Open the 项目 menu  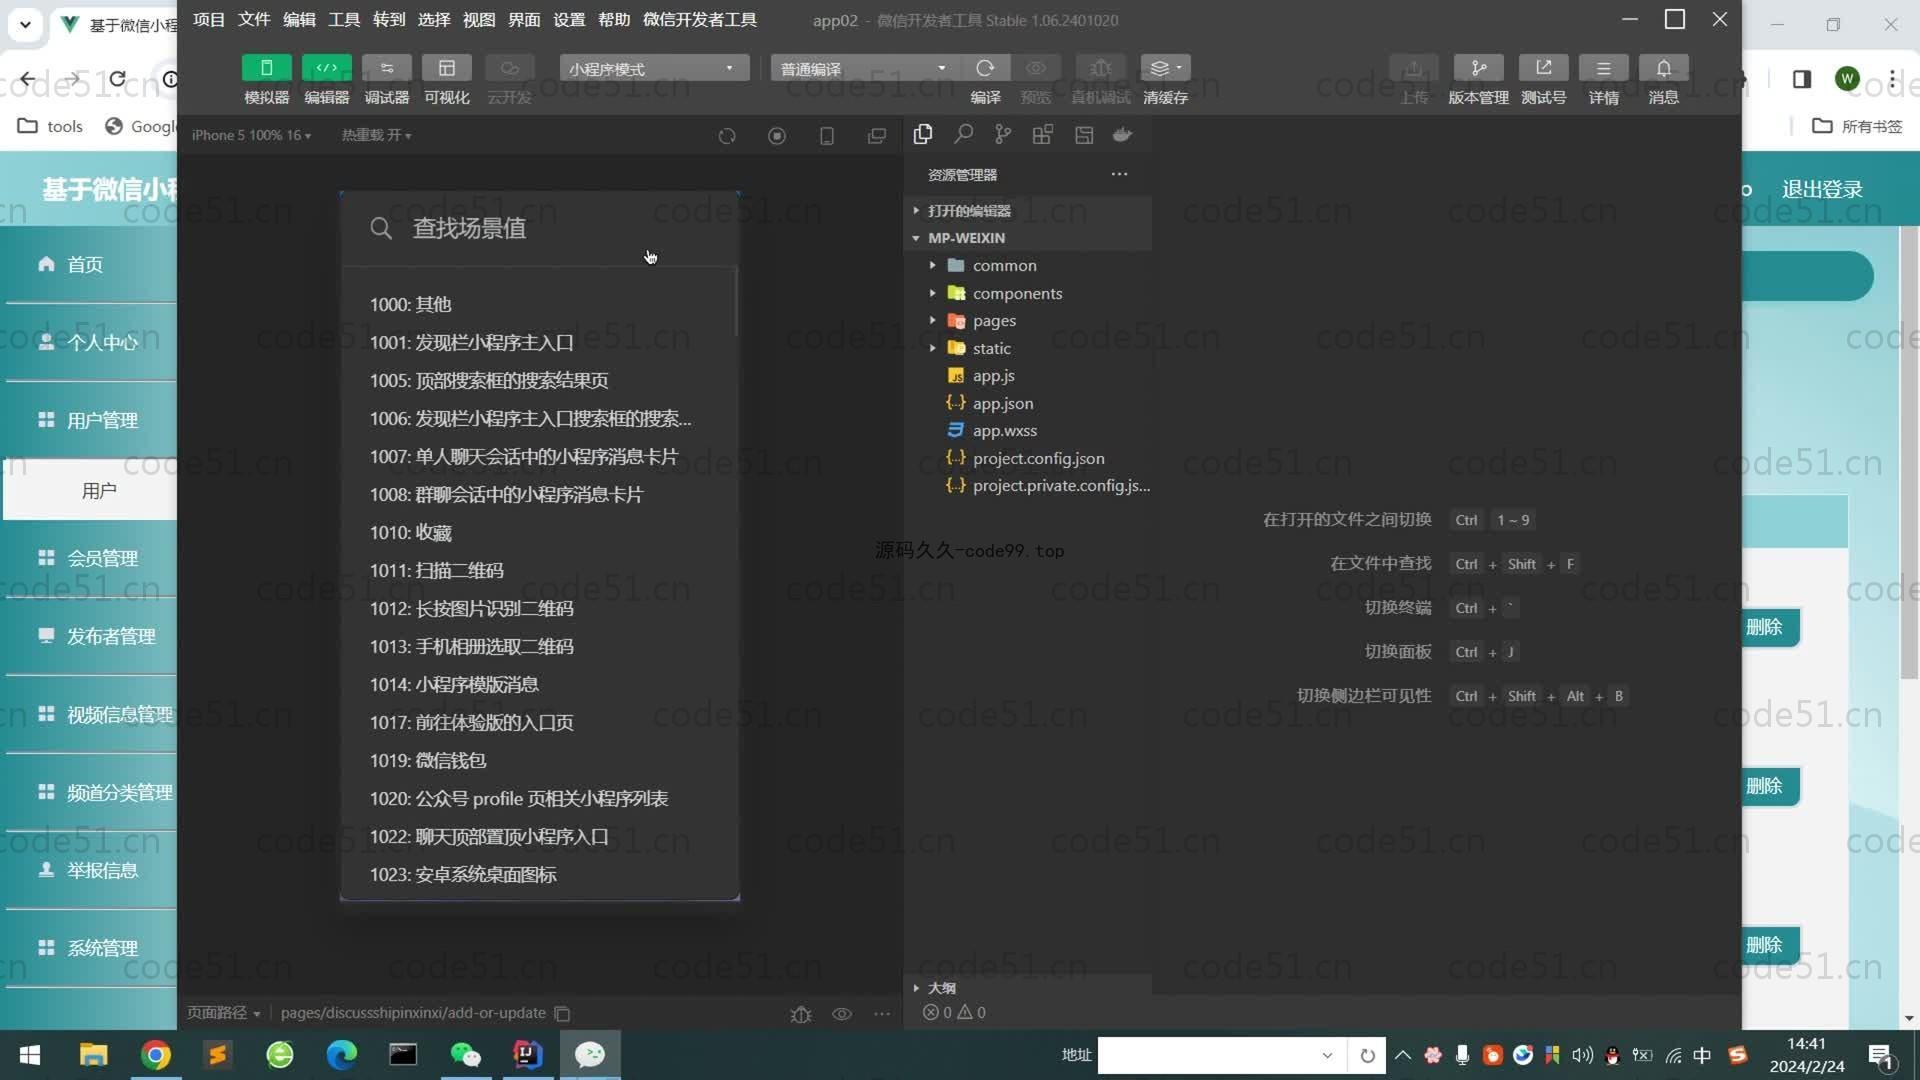coord(209,19)
